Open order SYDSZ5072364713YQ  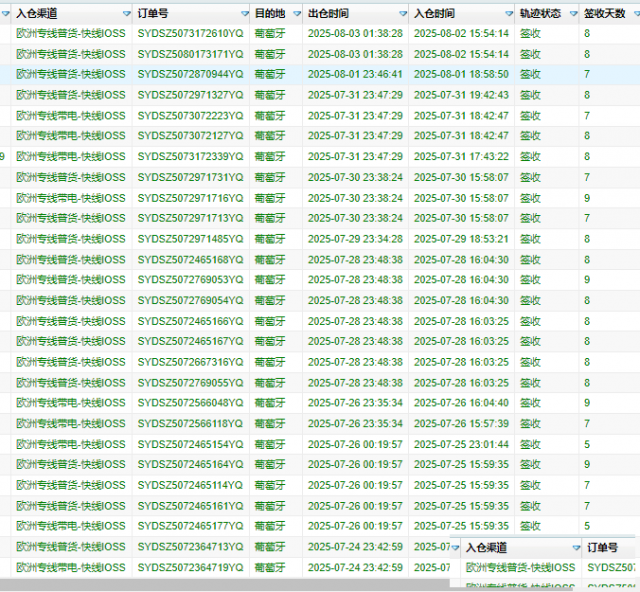pos(190,547)
